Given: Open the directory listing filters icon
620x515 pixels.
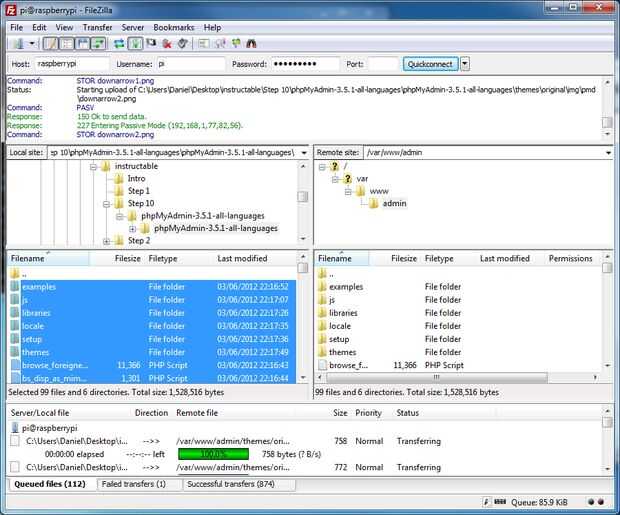Looking at the screenshot, I should 204,44.
